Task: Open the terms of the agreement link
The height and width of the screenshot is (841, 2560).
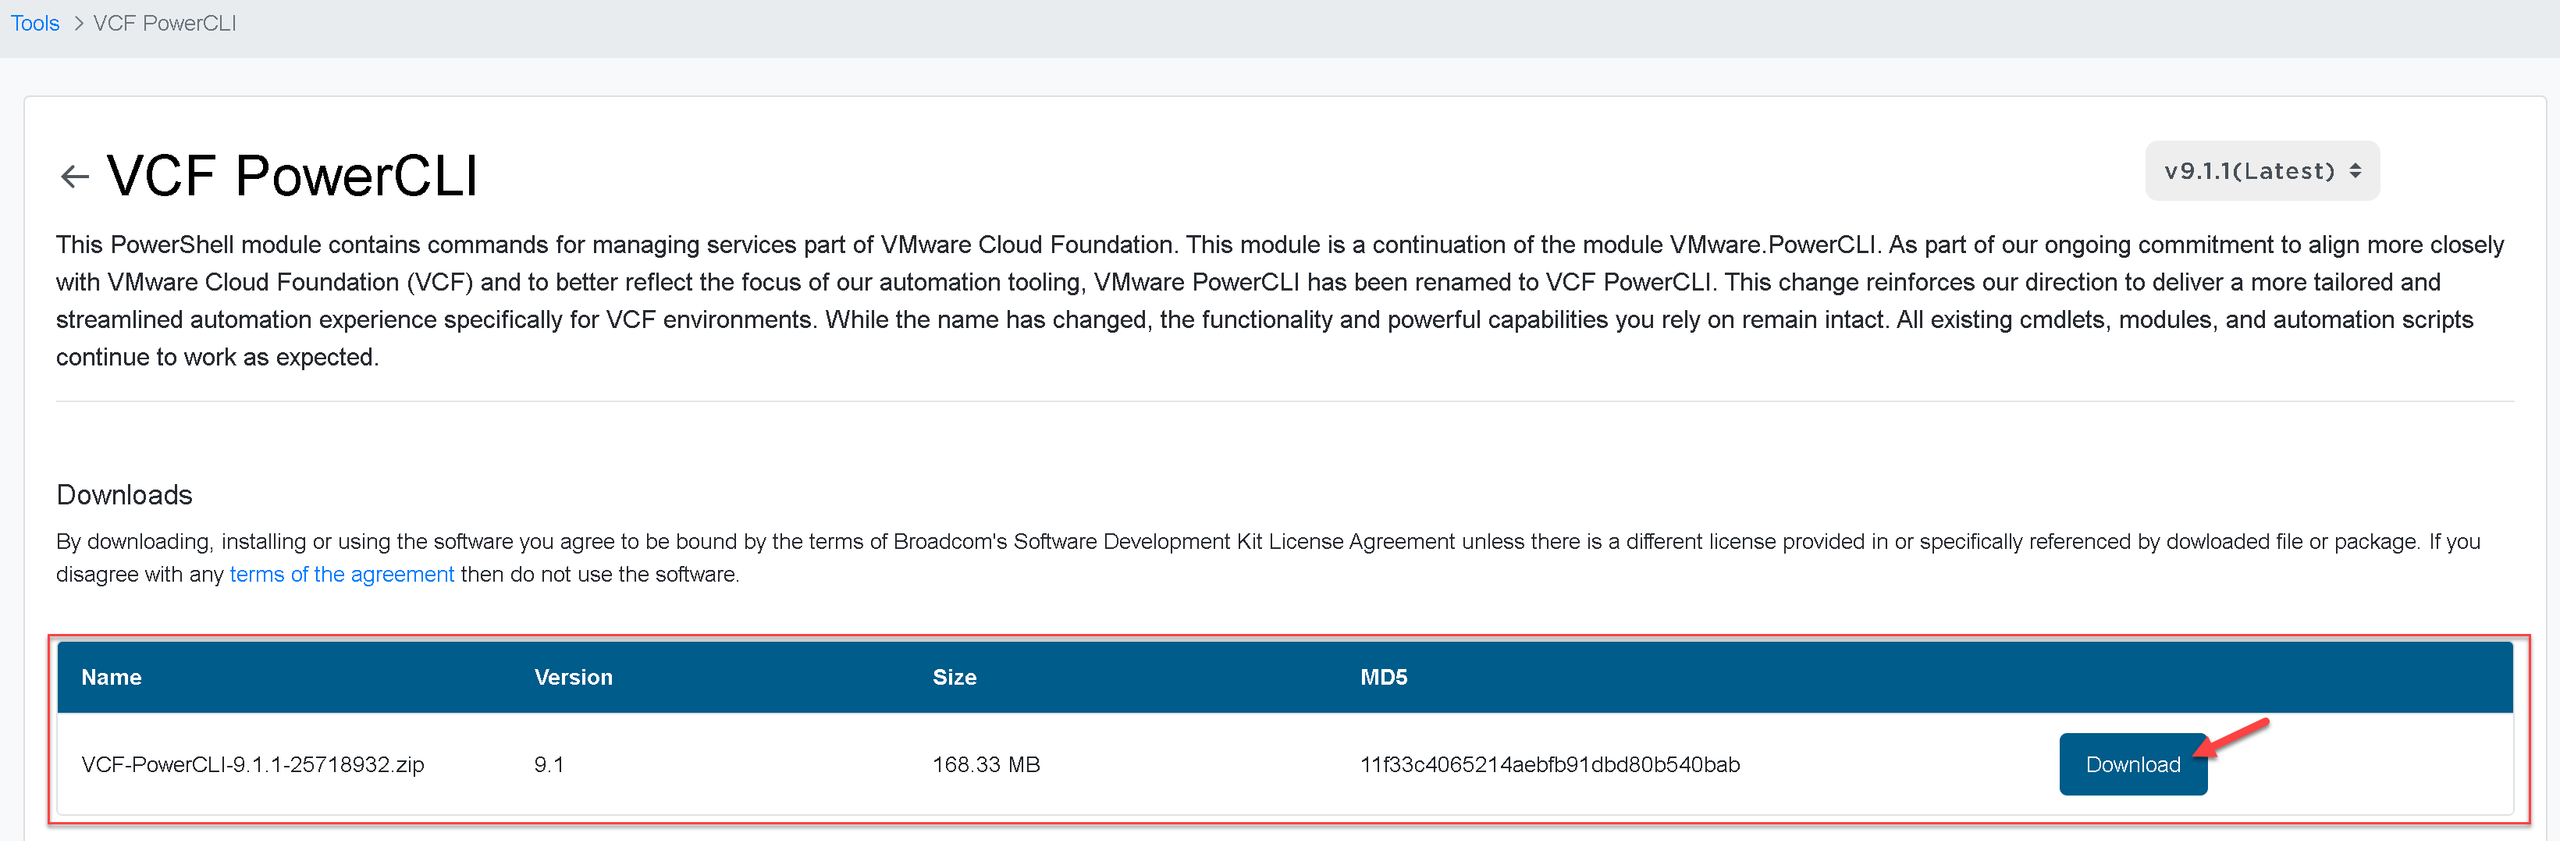Action: (342, 574)
